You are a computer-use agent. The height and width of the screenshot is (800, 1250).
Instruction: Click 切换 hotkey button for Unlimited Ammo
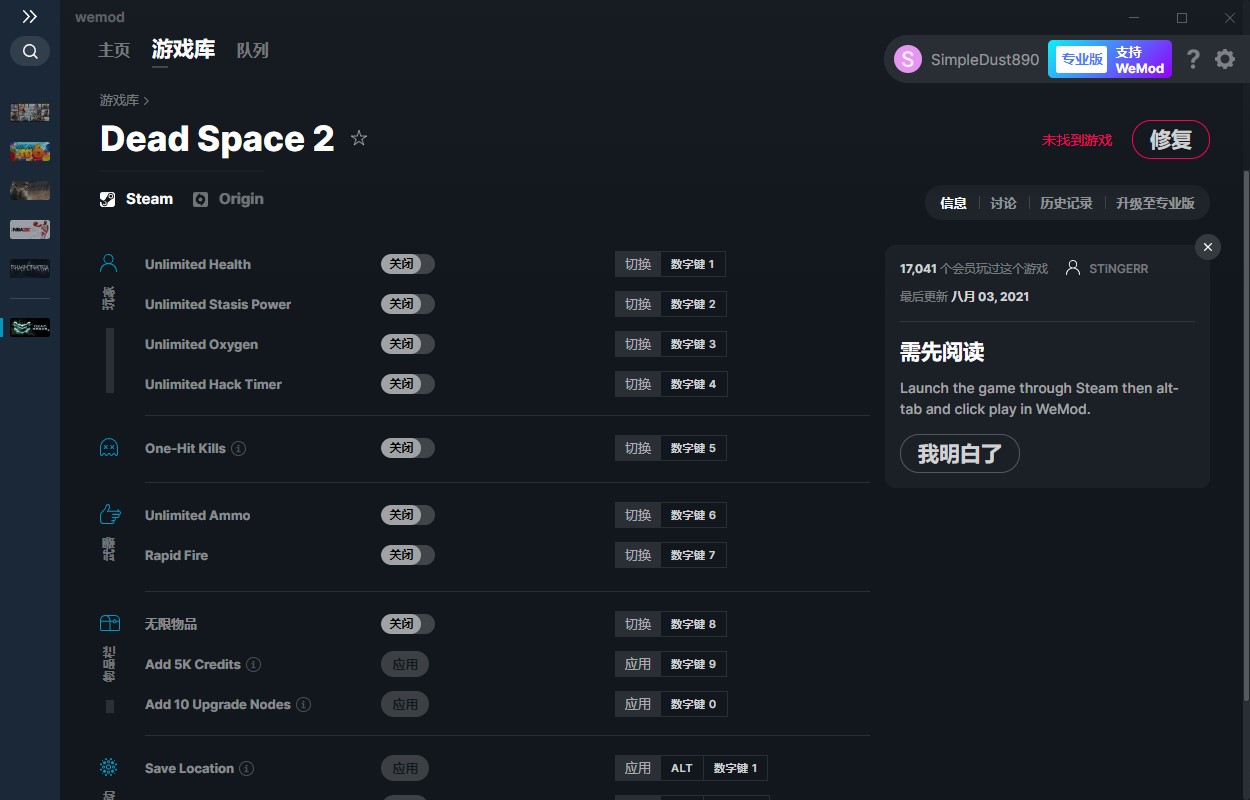[x=638, y=515]
